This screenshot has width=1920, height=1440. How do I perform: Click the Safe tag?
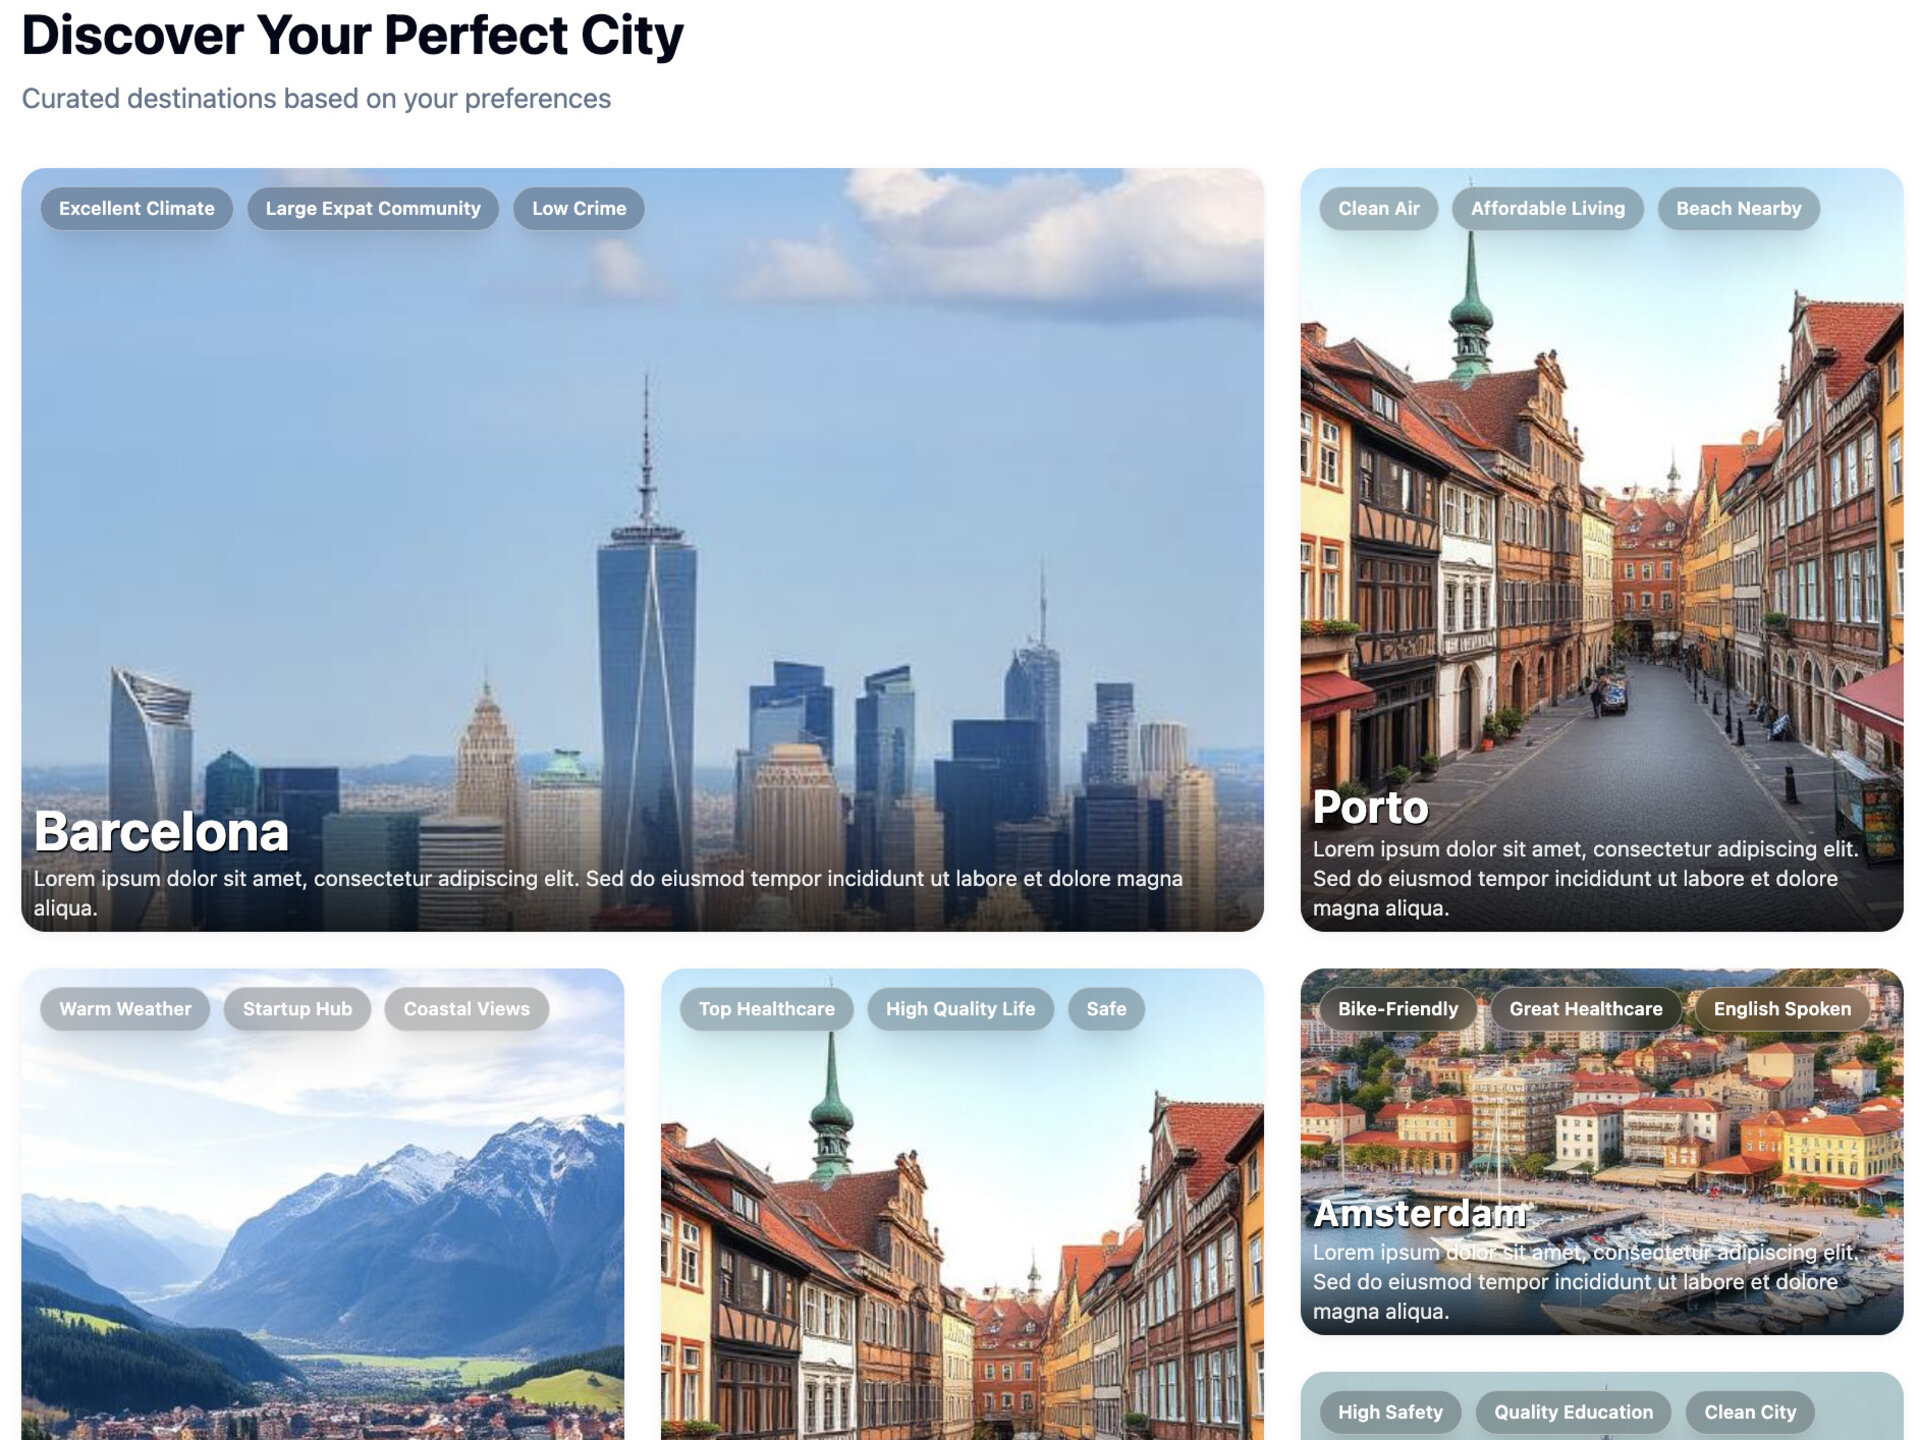click(1106, 1009)
